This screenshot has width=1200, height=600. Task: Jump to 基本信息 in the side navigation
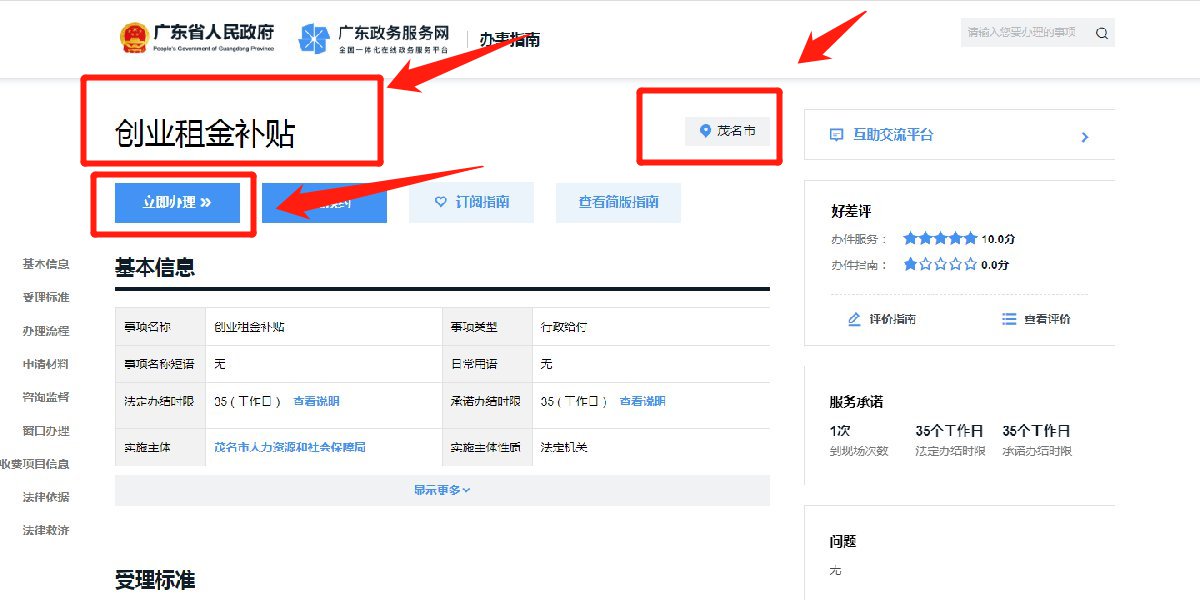(x=46, y=264)
